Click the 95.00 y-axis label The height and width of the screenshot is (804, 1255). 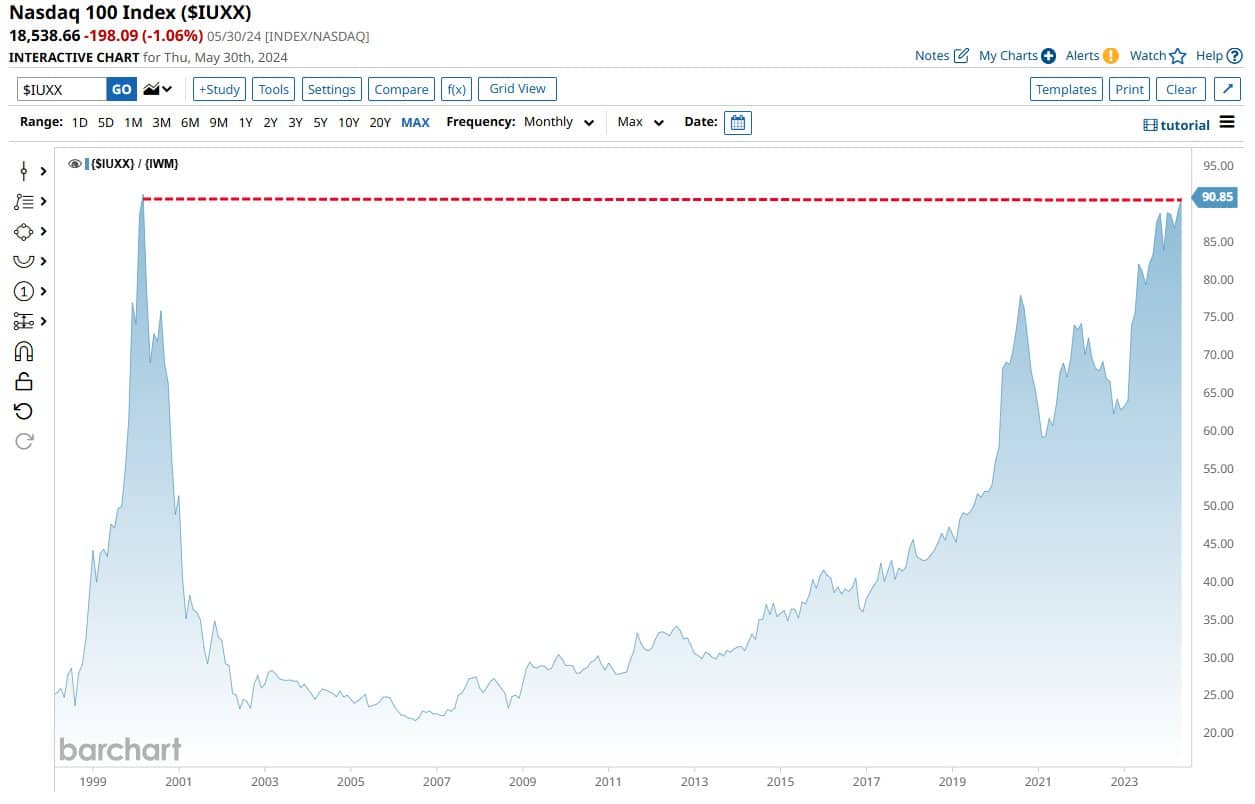click(x=1218, y=166)
